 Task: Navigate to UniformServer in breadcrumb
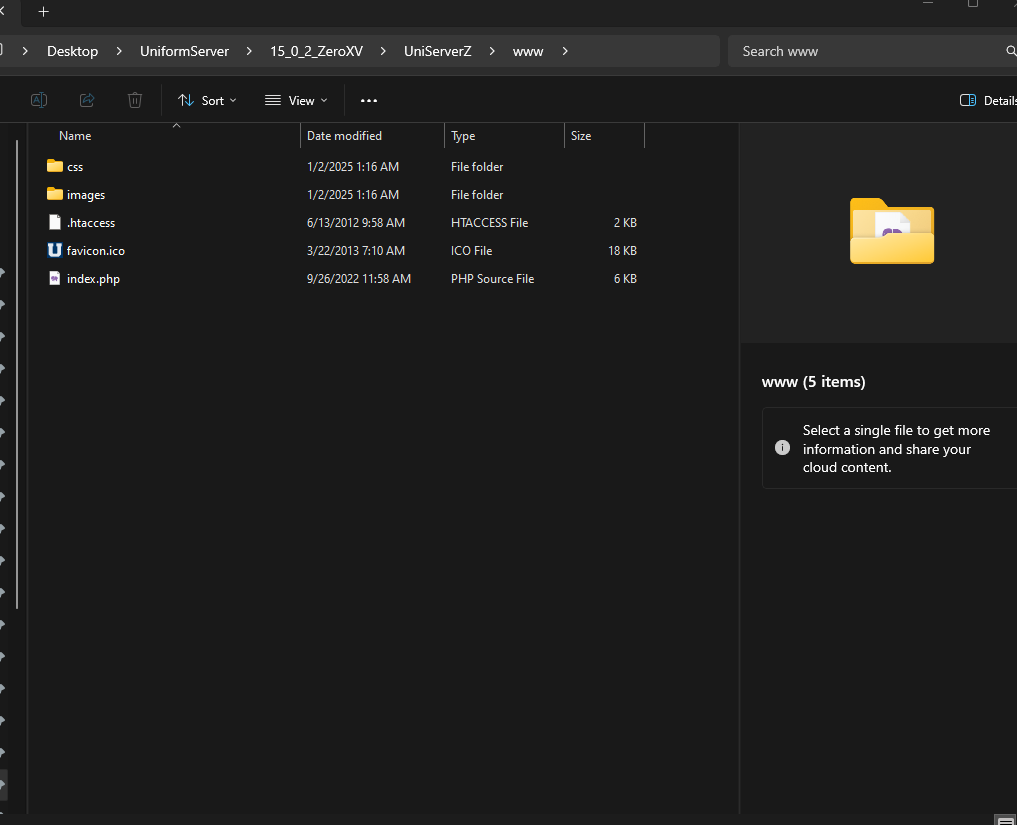pyautogui.click(x=184, y=51)
